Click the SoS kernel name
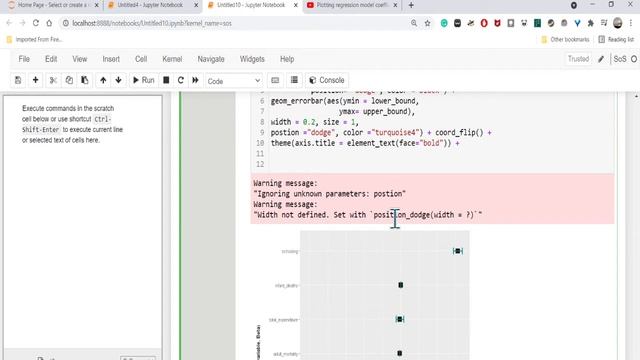 pyautogui.click(x=620, y=59)
